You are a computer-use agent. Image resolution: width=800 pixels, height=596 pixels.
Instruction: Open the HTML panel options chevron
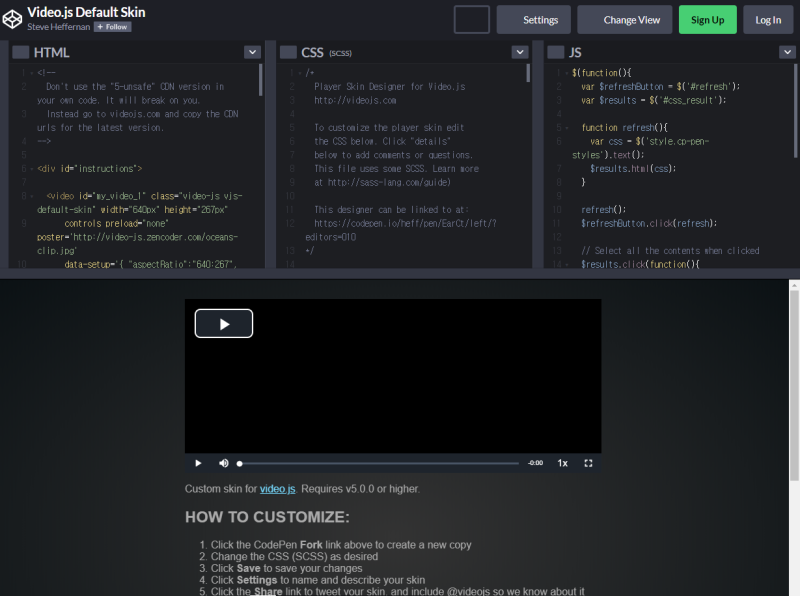pos(253,51)
